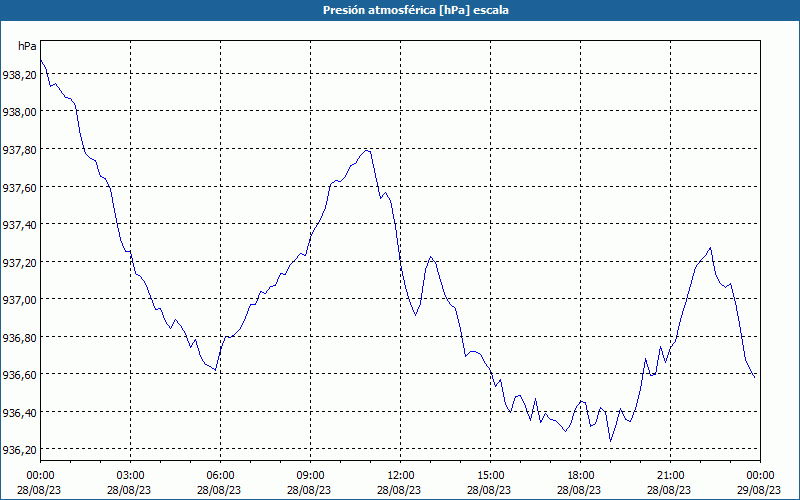The height and width of the screenshot is (500, 800).
Task: Click the 937,40 y-axis value
Action: coord(19,226)
